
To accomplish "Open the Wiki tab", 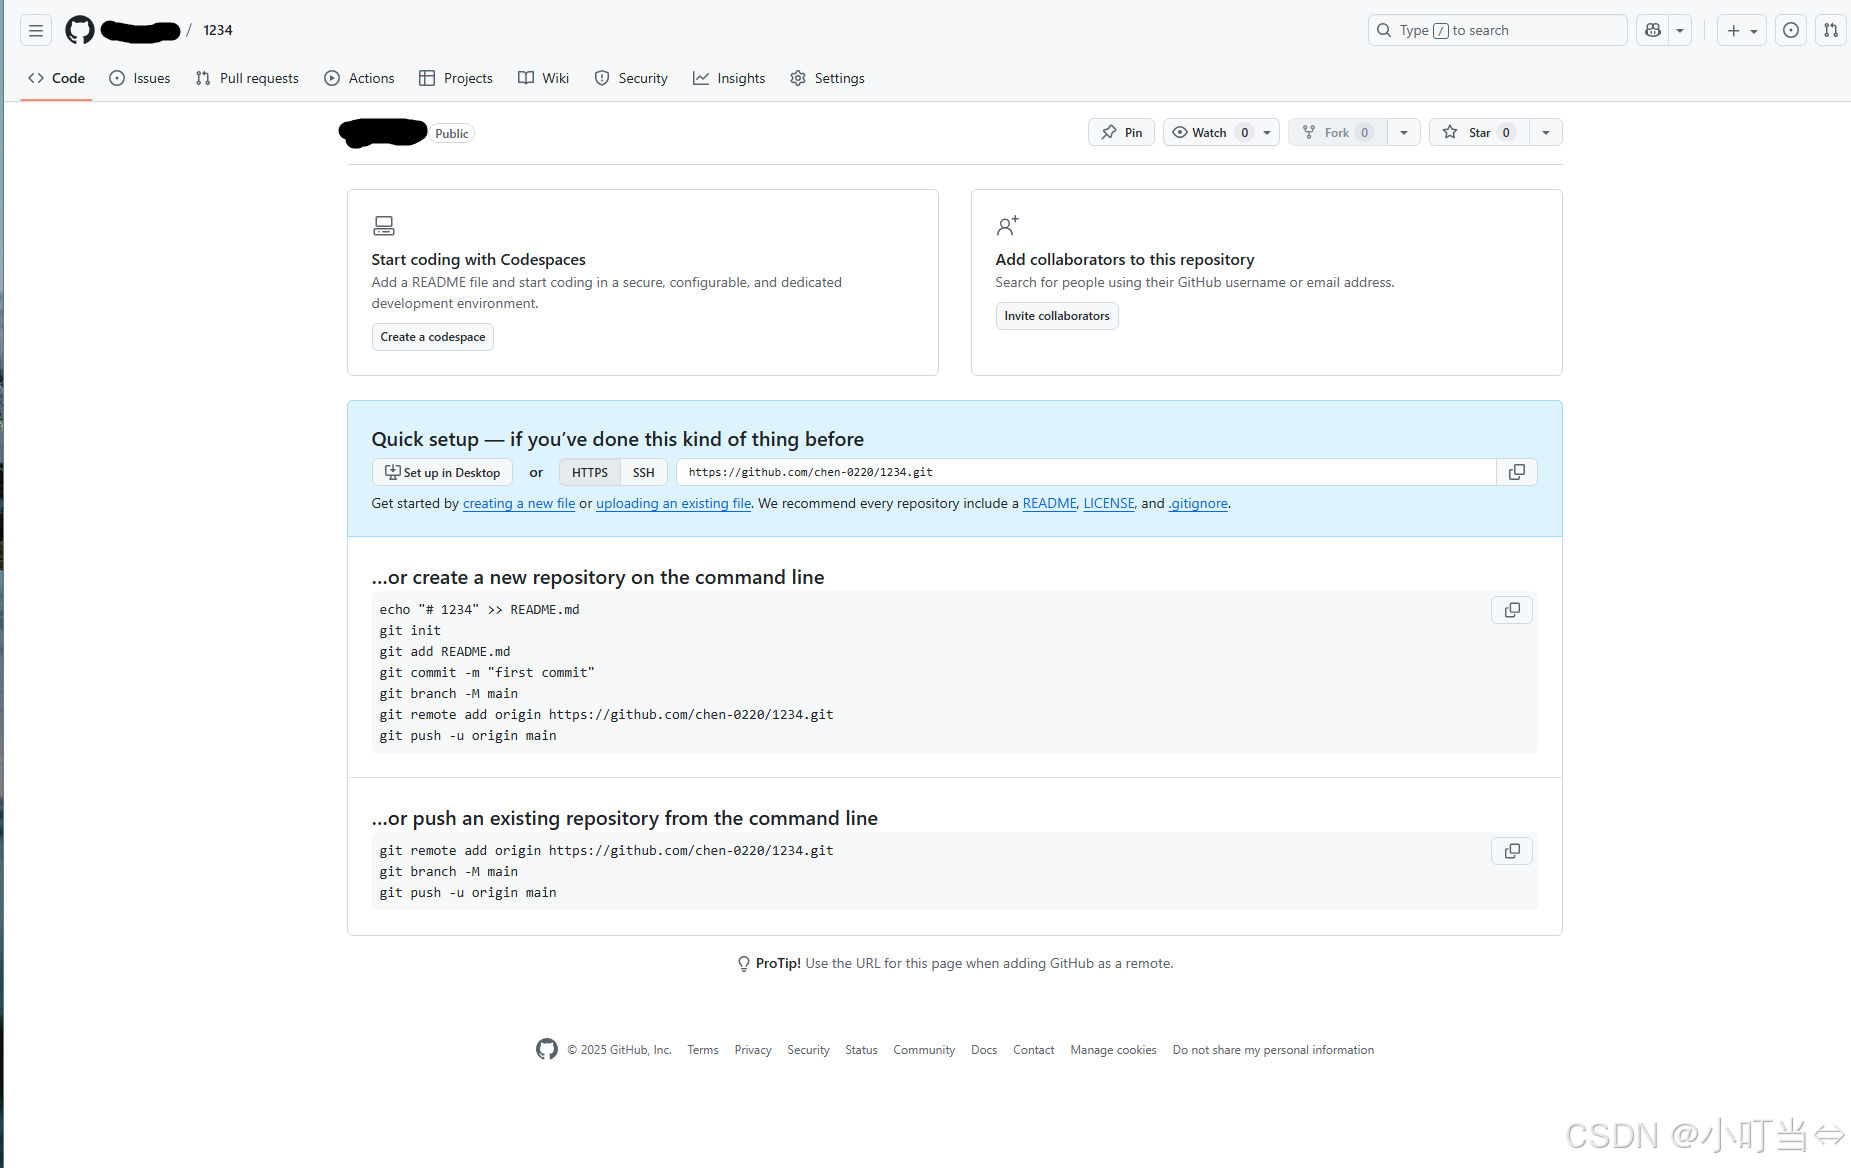I will click(x=544, y=78).
